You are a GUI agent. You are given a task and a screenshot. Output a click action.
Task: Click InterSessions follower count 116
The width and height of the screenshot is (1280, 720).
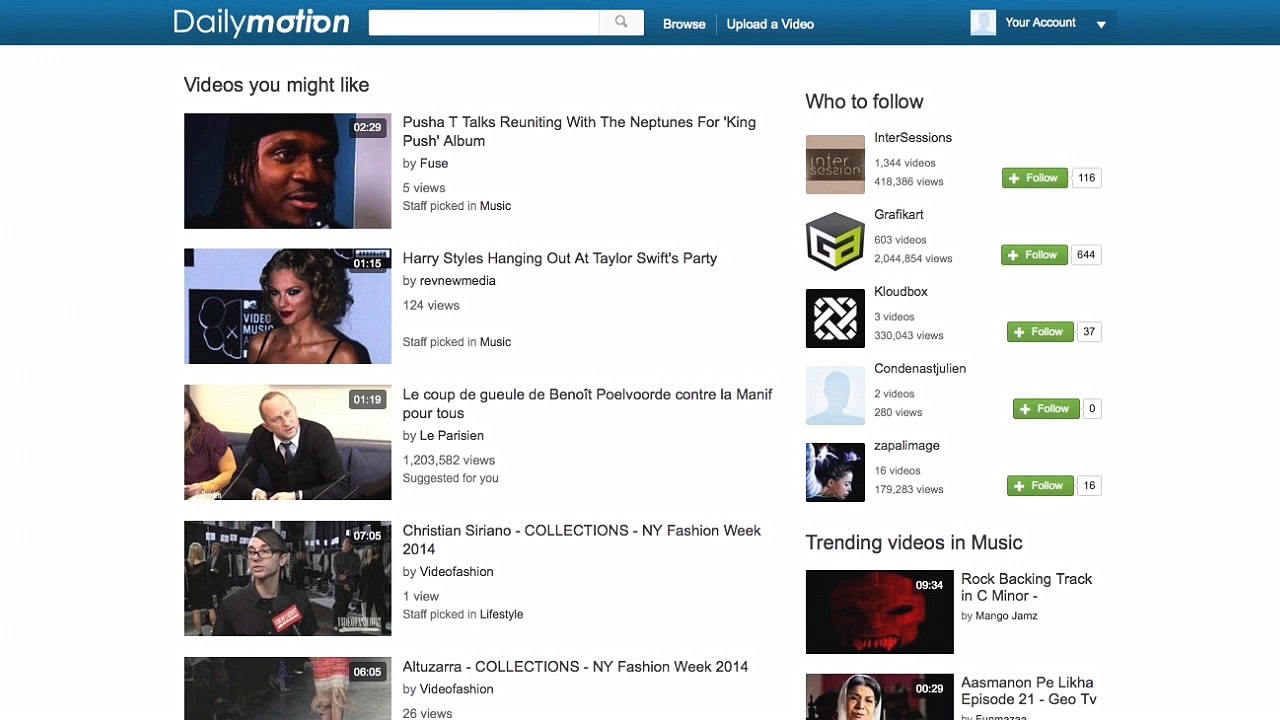[x=1087, y=178]
